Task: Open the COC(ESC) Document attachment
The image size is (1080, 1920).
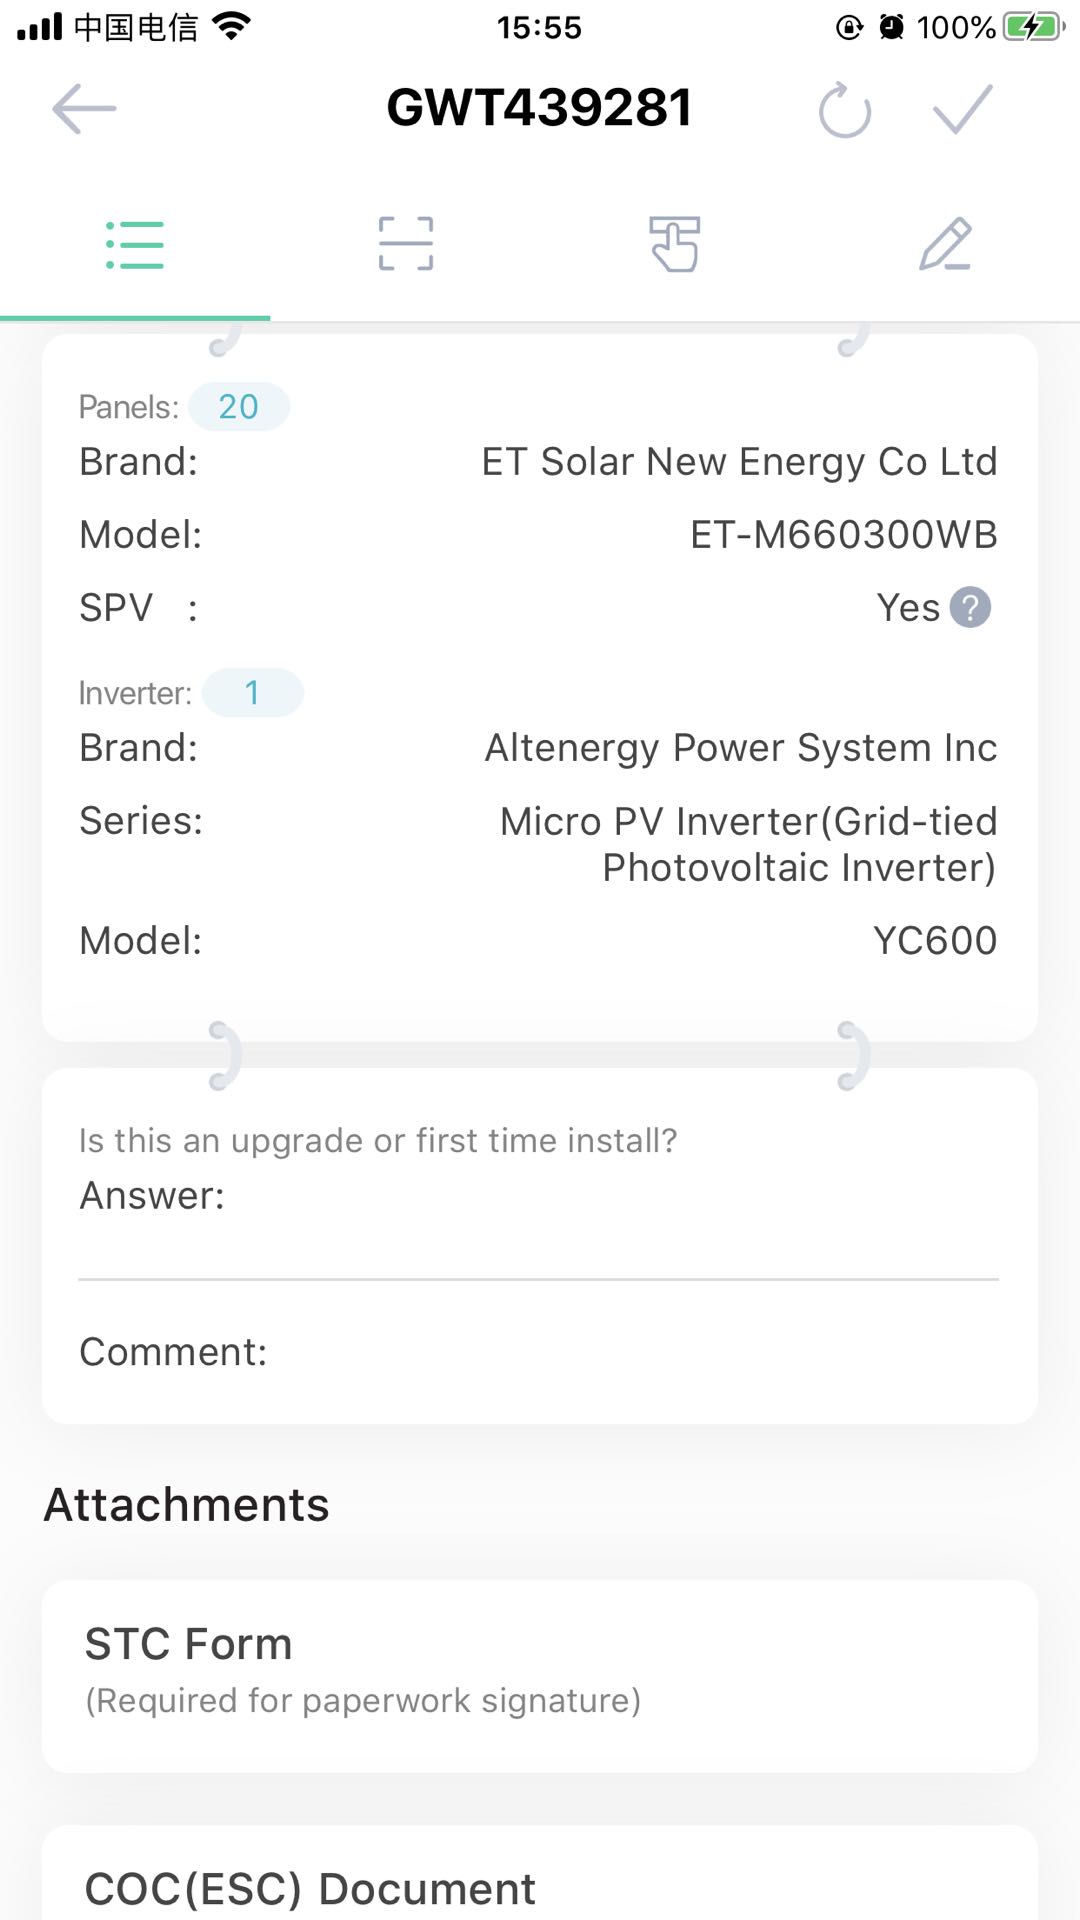Action: pyautogui.click(x=539, y=1874)
